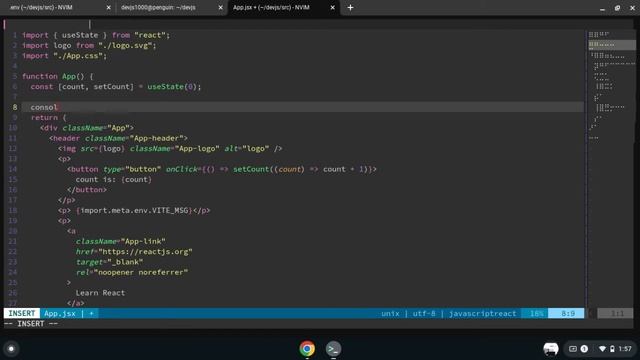
Task: Click "App-logo" className on line 12
Action: (197, 149)
